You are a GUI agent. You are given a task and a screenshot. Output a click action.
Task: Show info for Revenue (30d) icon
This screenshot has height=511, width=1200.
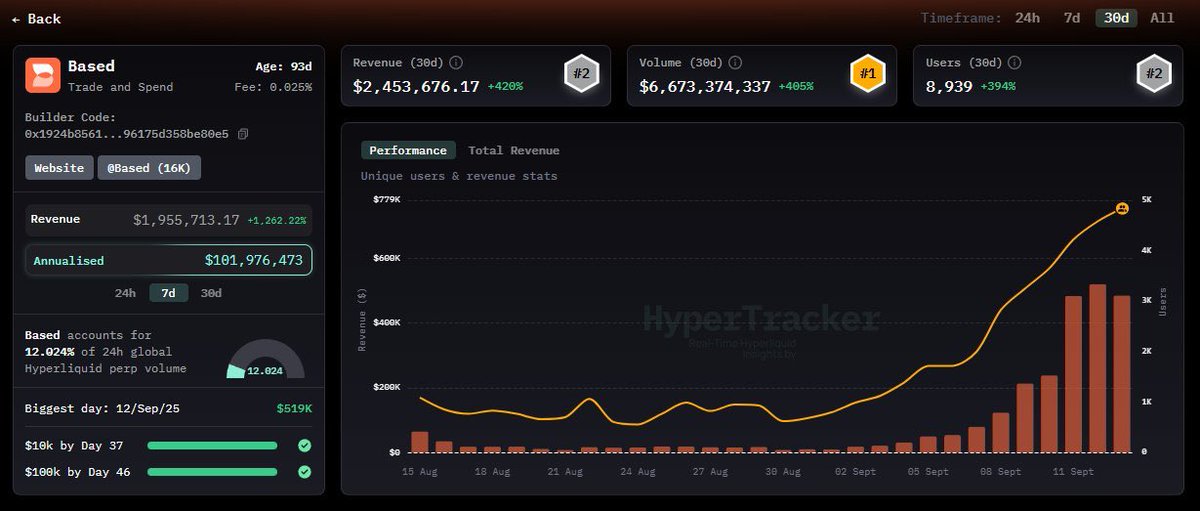tap(456, 63)
